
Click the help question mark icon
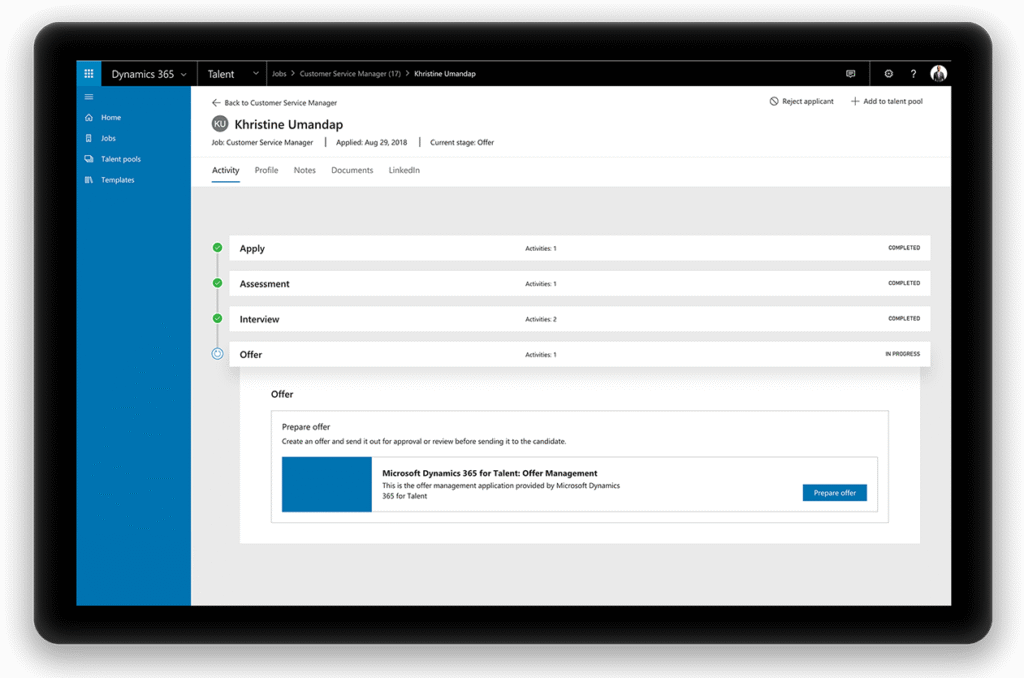[x=913, y=74]
